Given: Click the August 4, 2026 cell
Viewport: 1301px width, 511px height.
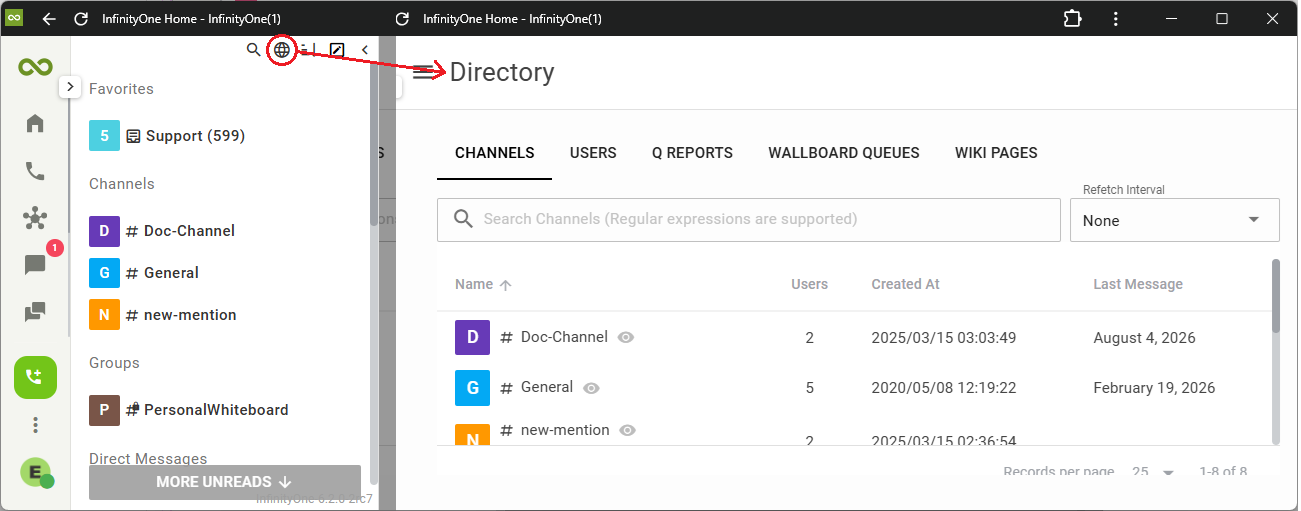Looking at the screenshot, I should click(1146, 338).
